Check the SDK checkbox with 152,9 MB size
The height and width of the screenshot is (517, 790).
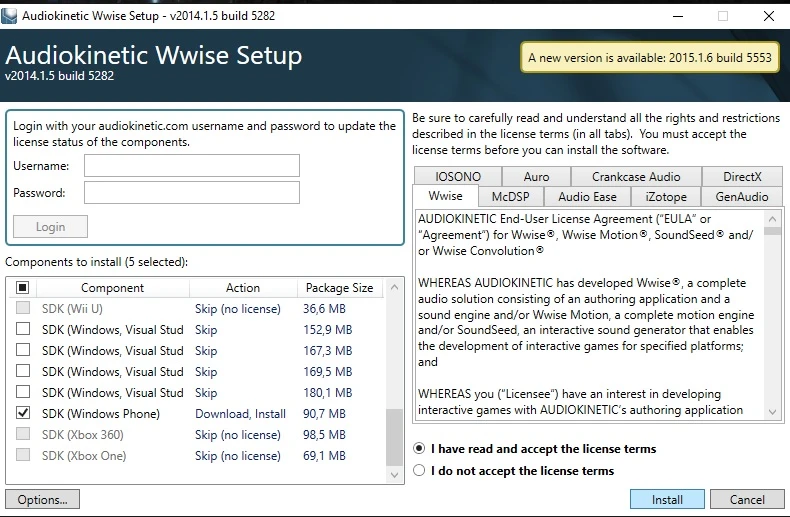point(23,330)
